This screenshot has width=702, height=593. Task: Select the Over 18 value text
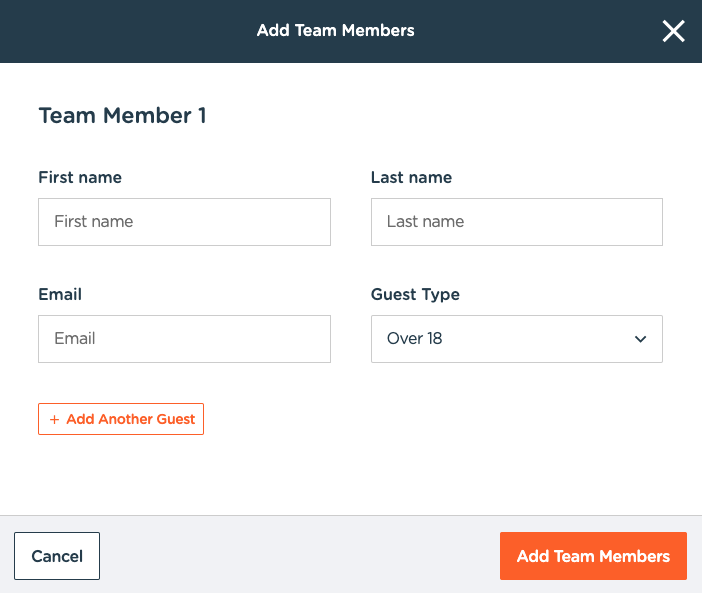(414, 339)
